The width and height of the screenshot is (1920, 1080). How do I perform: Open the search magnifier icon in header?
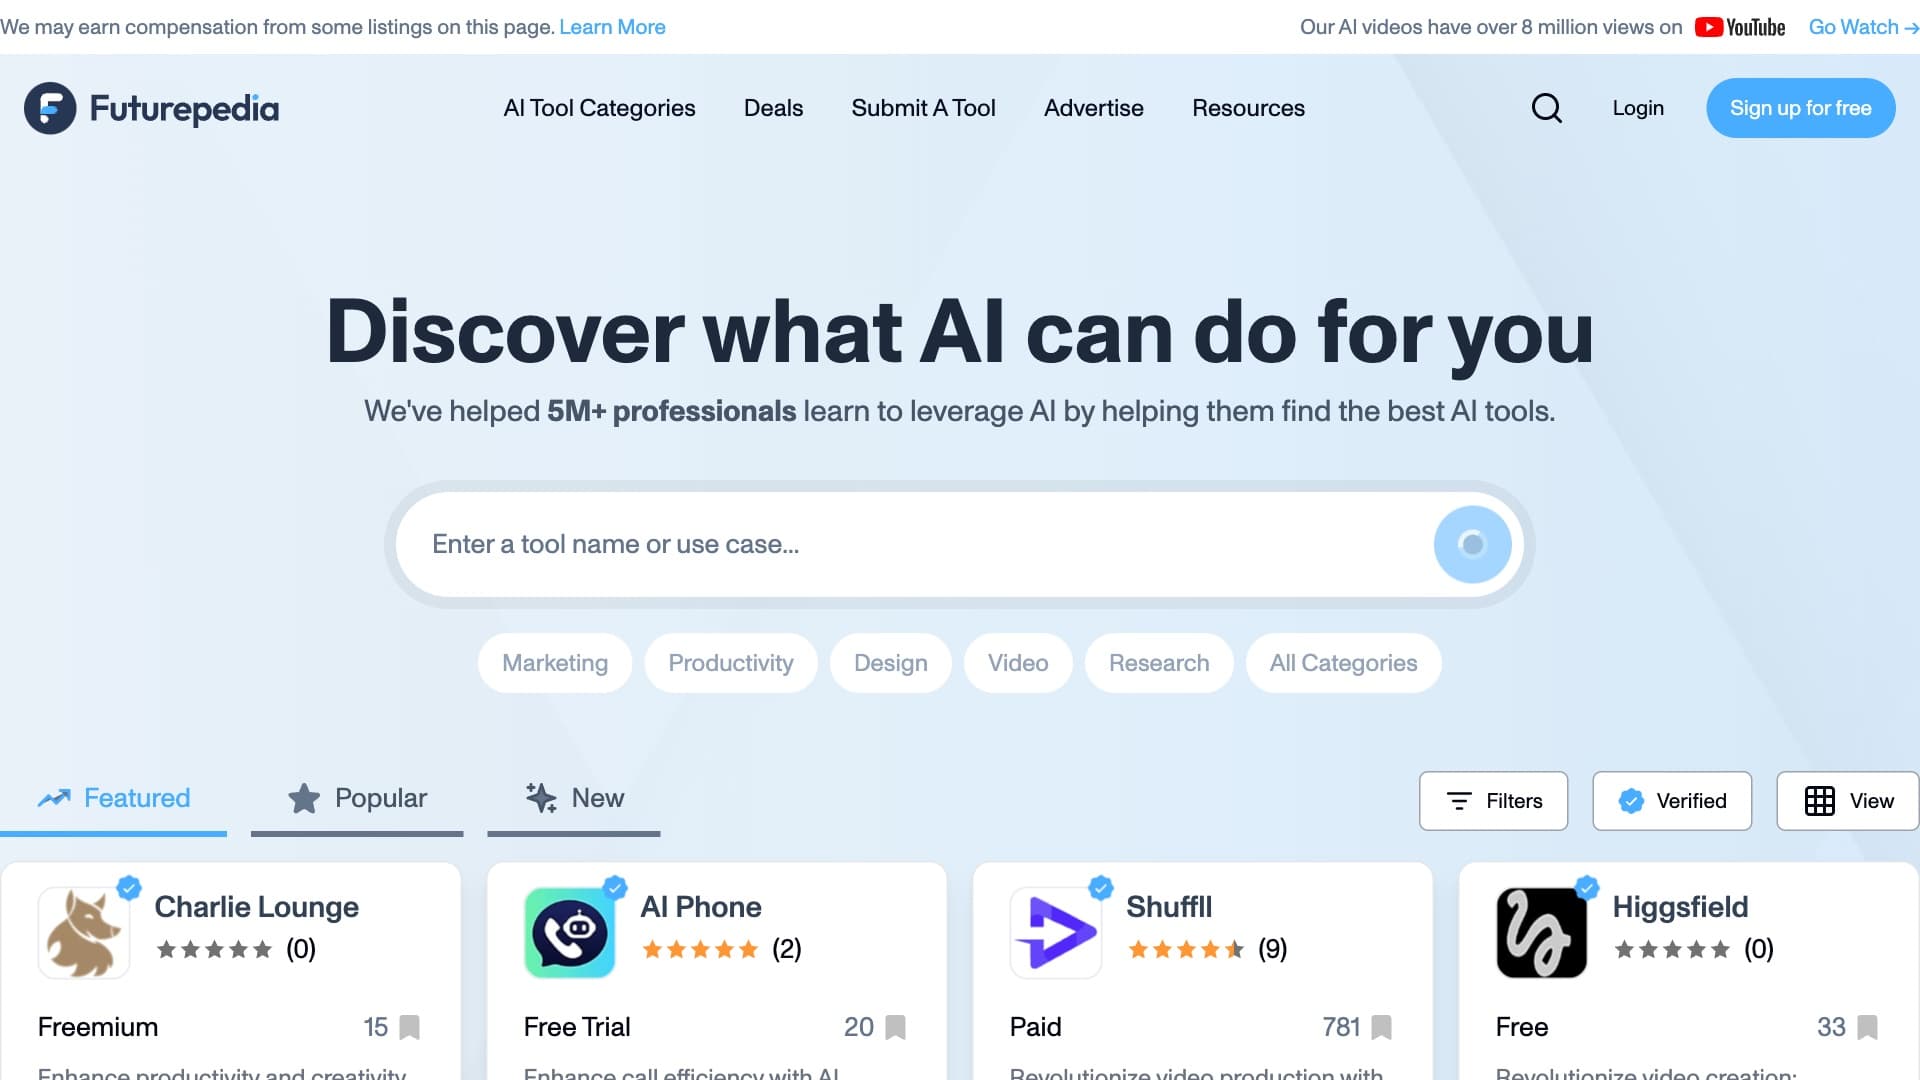point(1546,108)
